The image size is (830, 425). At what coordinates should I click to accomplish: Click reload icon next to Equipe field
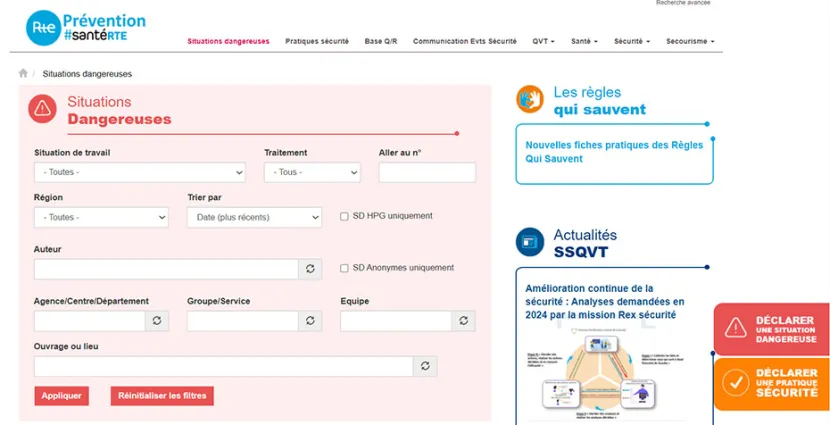[464, 321]
